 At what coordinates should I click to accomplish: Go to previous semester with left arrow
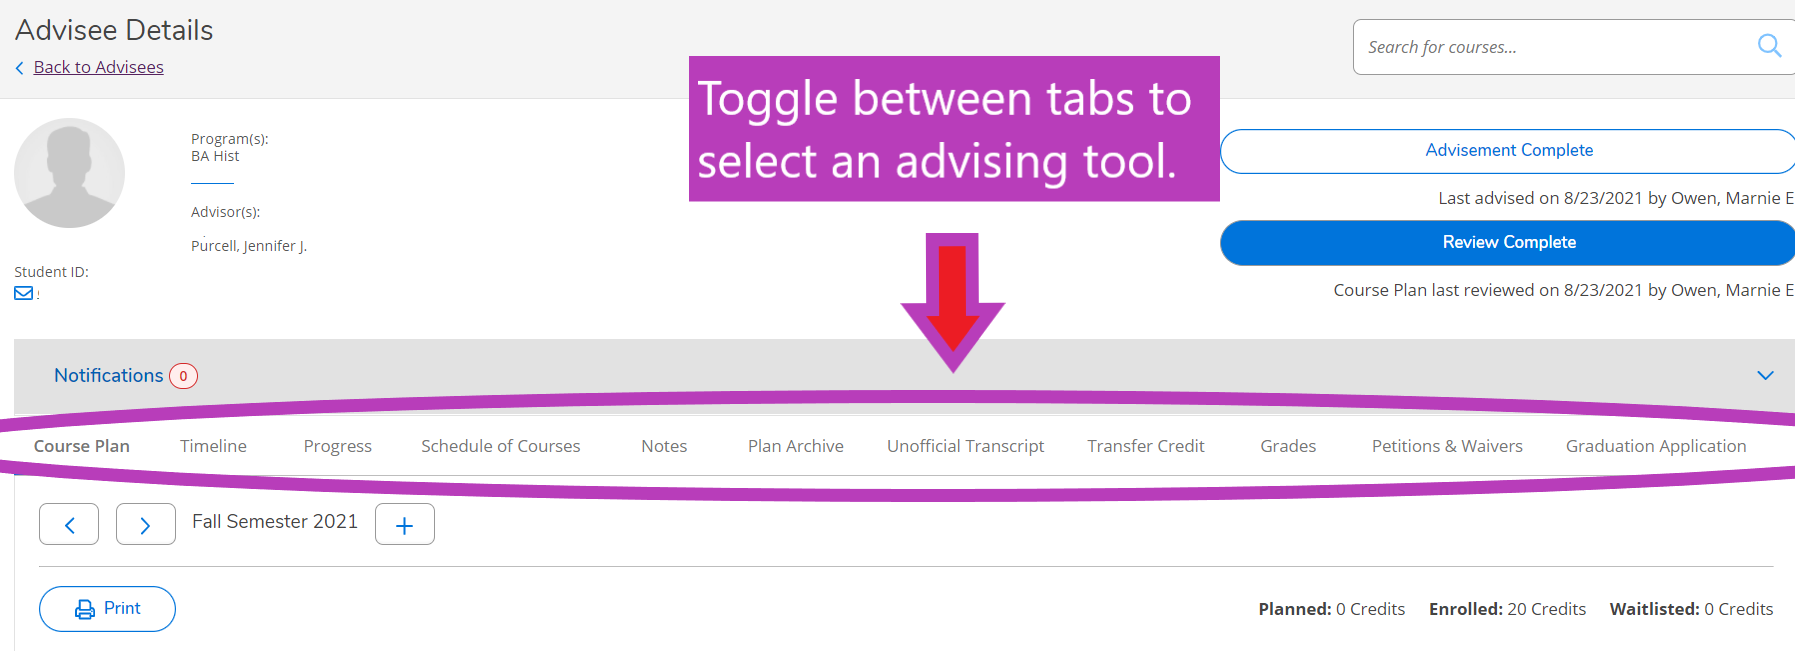[69, 524]
